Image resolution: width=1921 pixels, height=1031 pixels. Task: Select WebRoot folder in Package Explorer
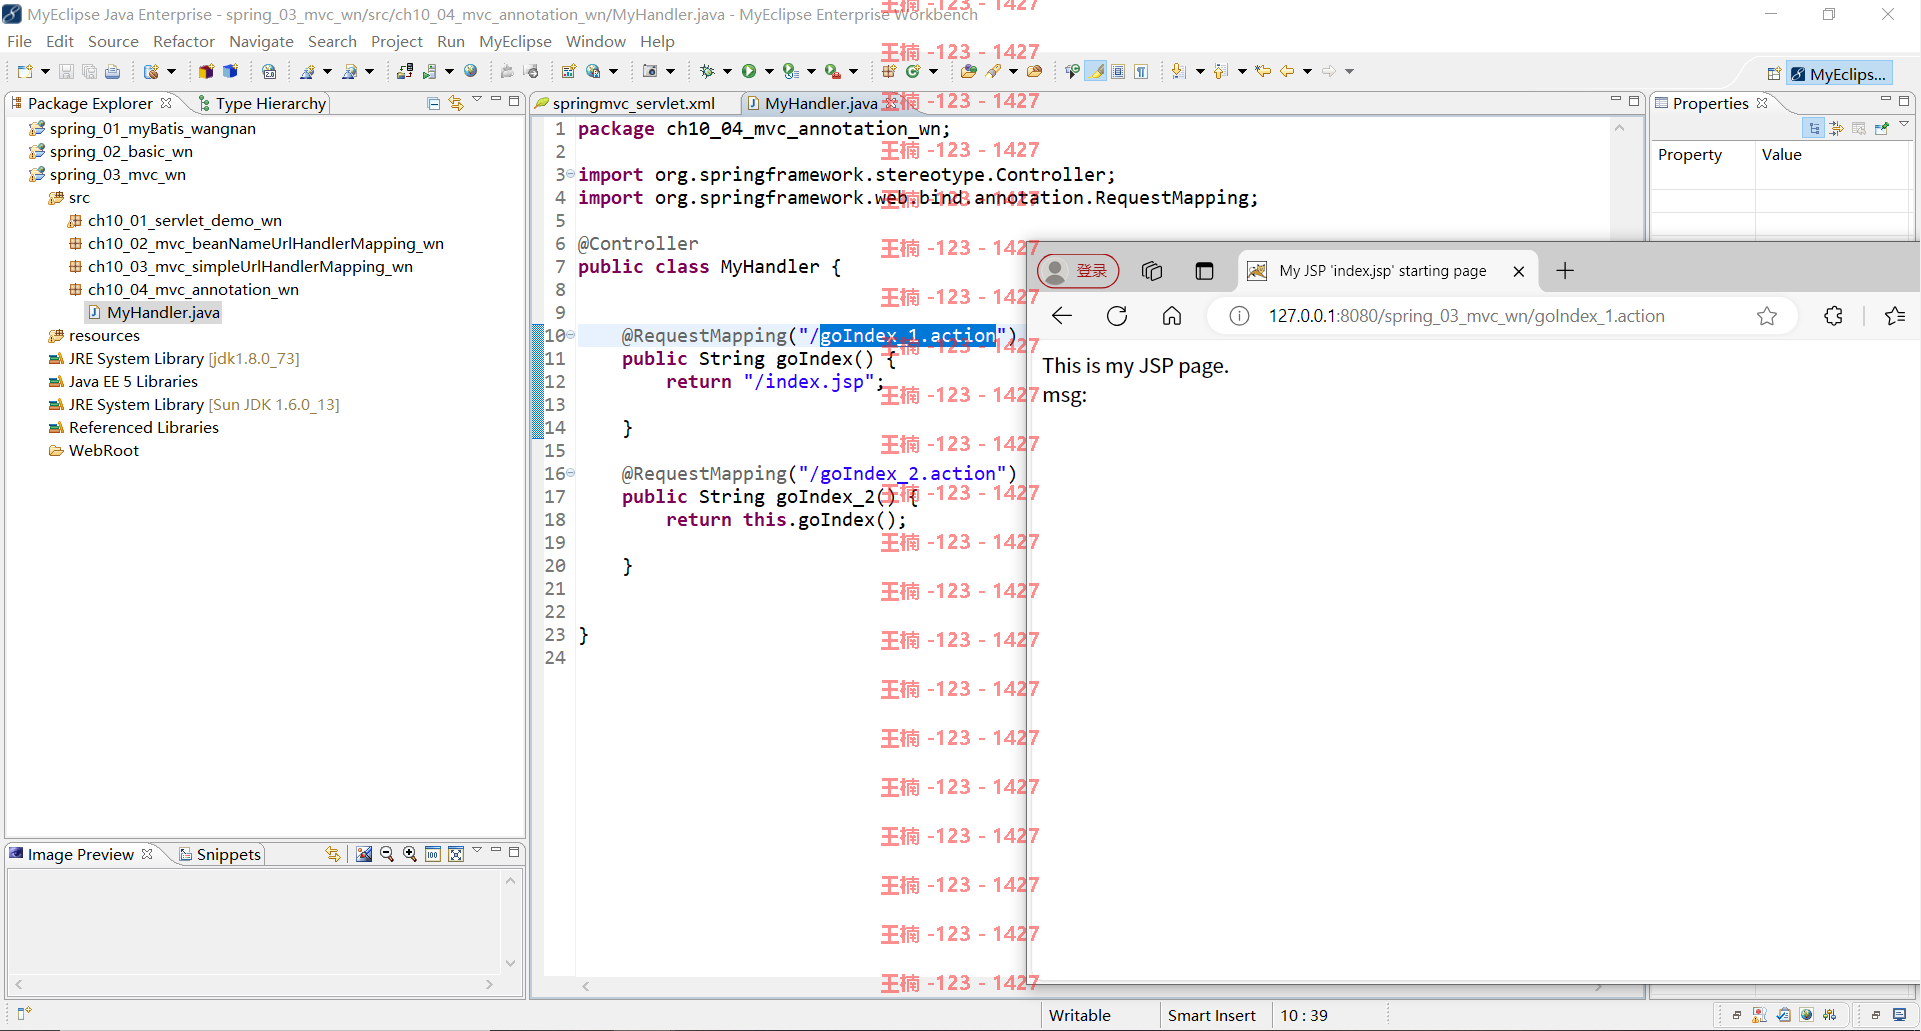tap(94, 450)
